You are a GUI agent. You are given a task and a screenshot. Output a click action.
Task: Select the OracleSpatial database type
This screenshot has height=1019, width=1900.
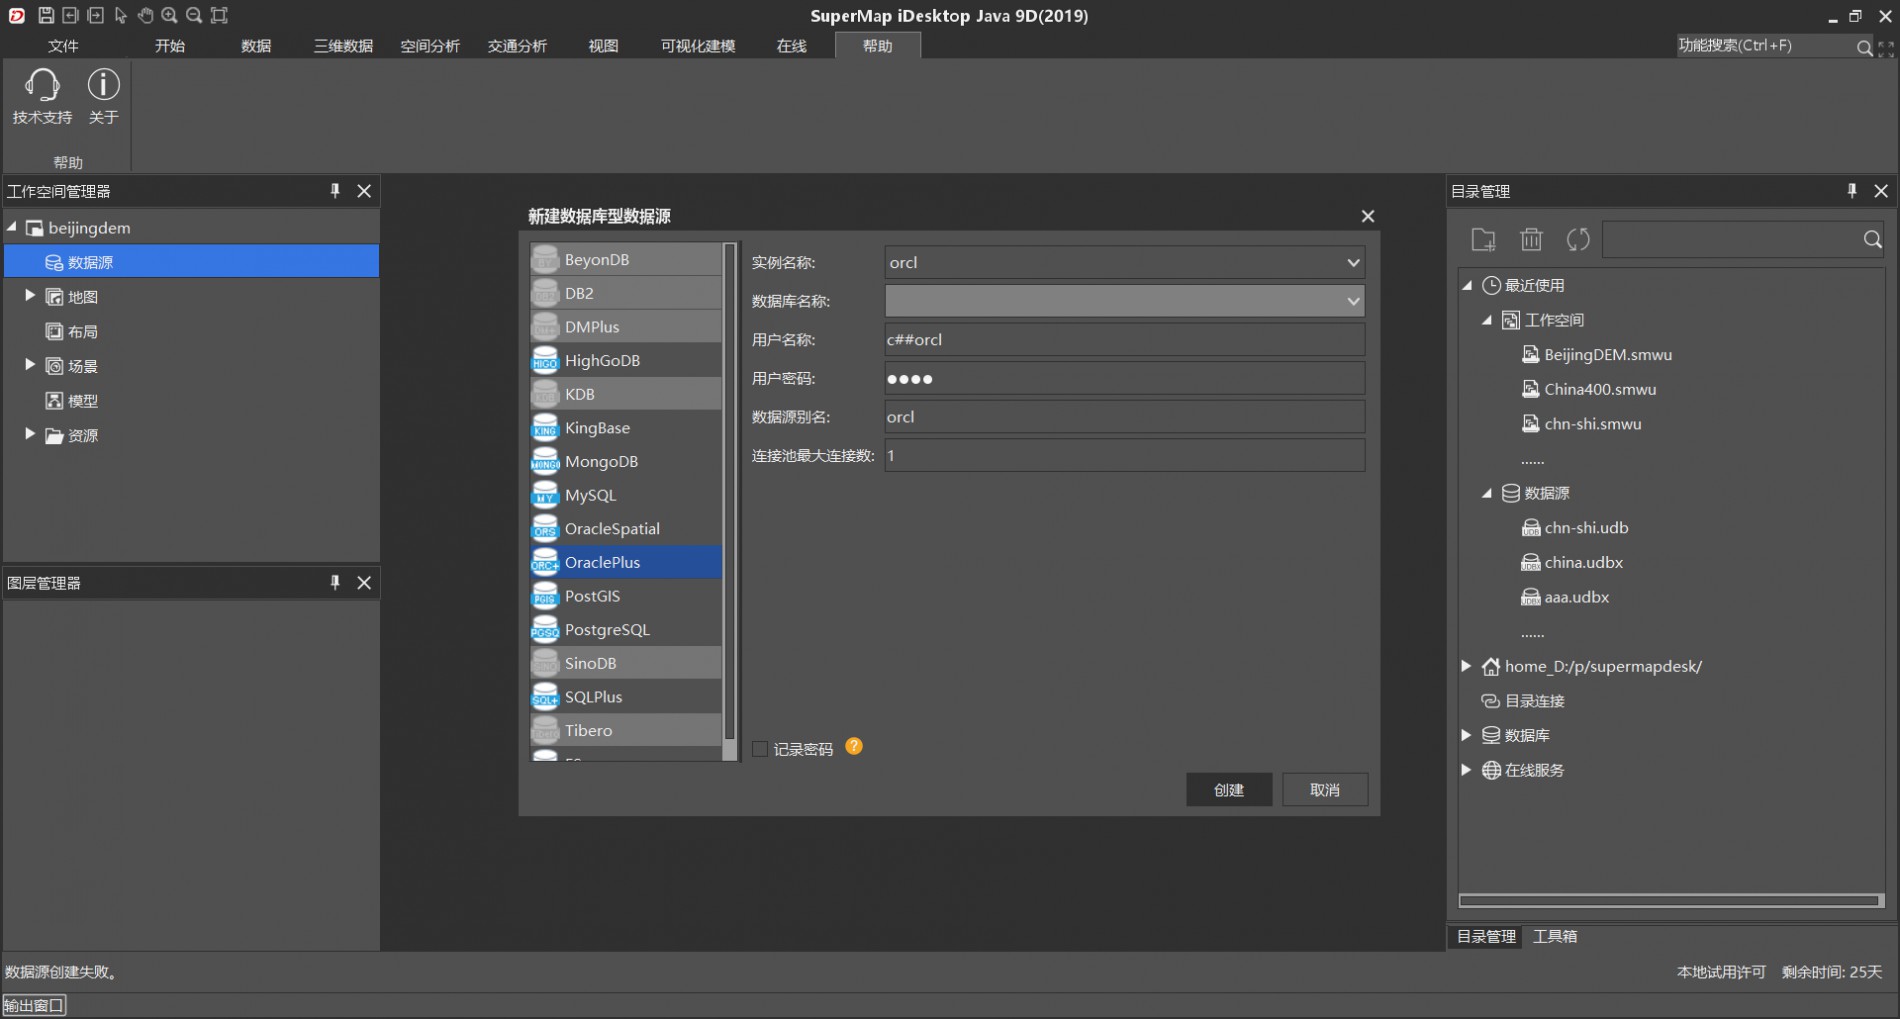[x=626, y=528]
